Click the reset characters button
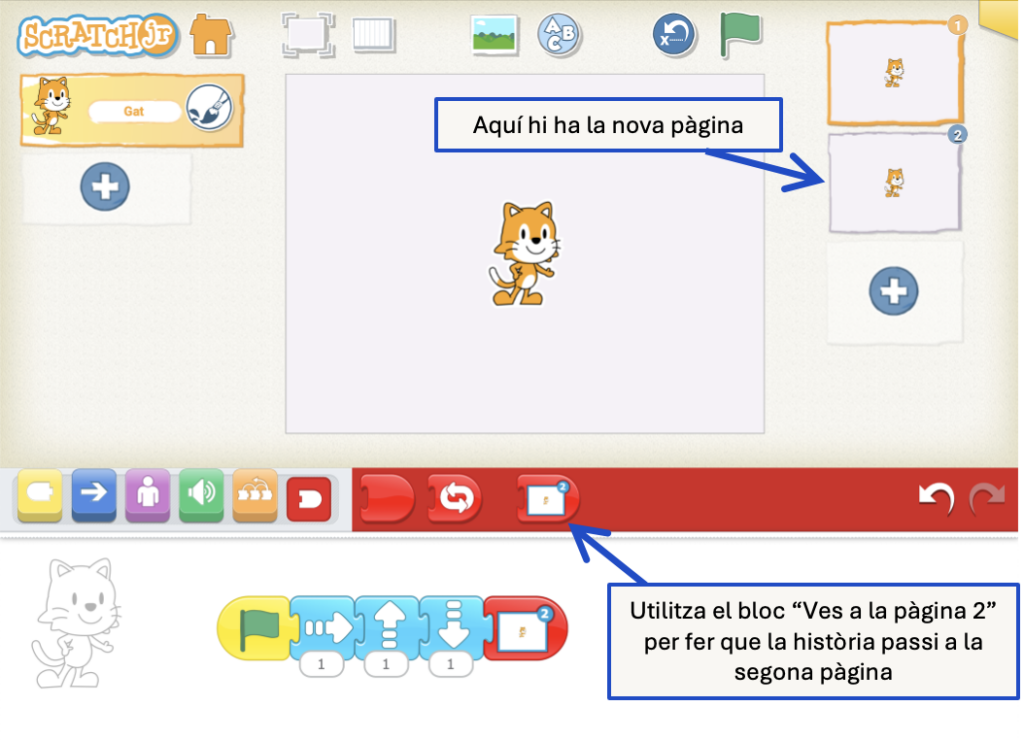This screenshot has width=1024, height=740. [674, 35]
